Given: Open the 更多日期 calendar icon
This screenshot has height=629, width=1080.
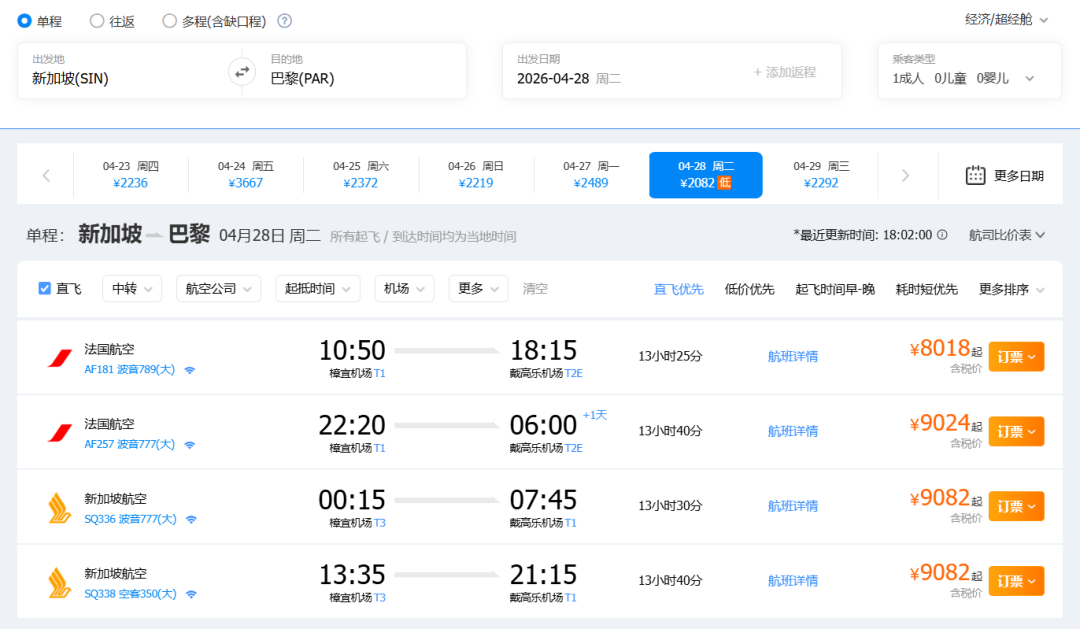Looking at the screenshot, I should (975, 175).
